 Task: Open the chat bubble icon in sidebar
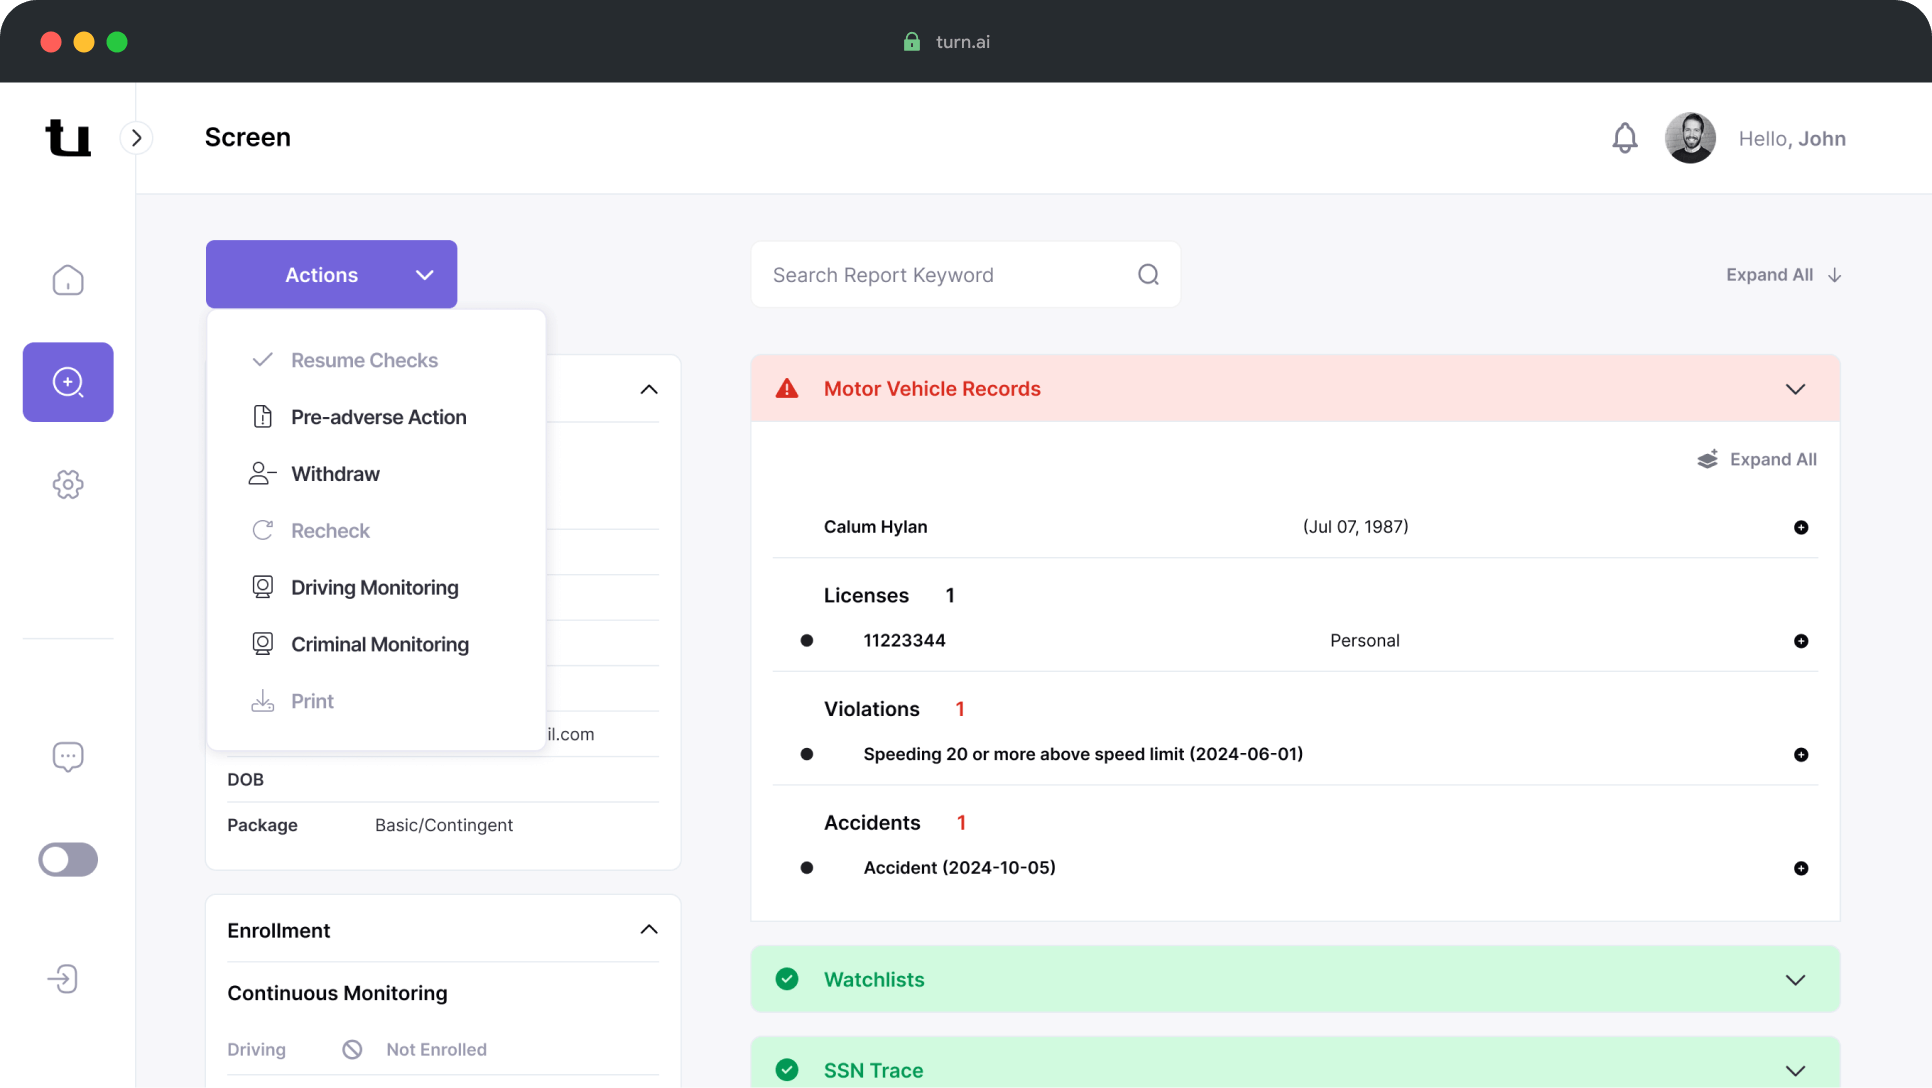[68, 756]
